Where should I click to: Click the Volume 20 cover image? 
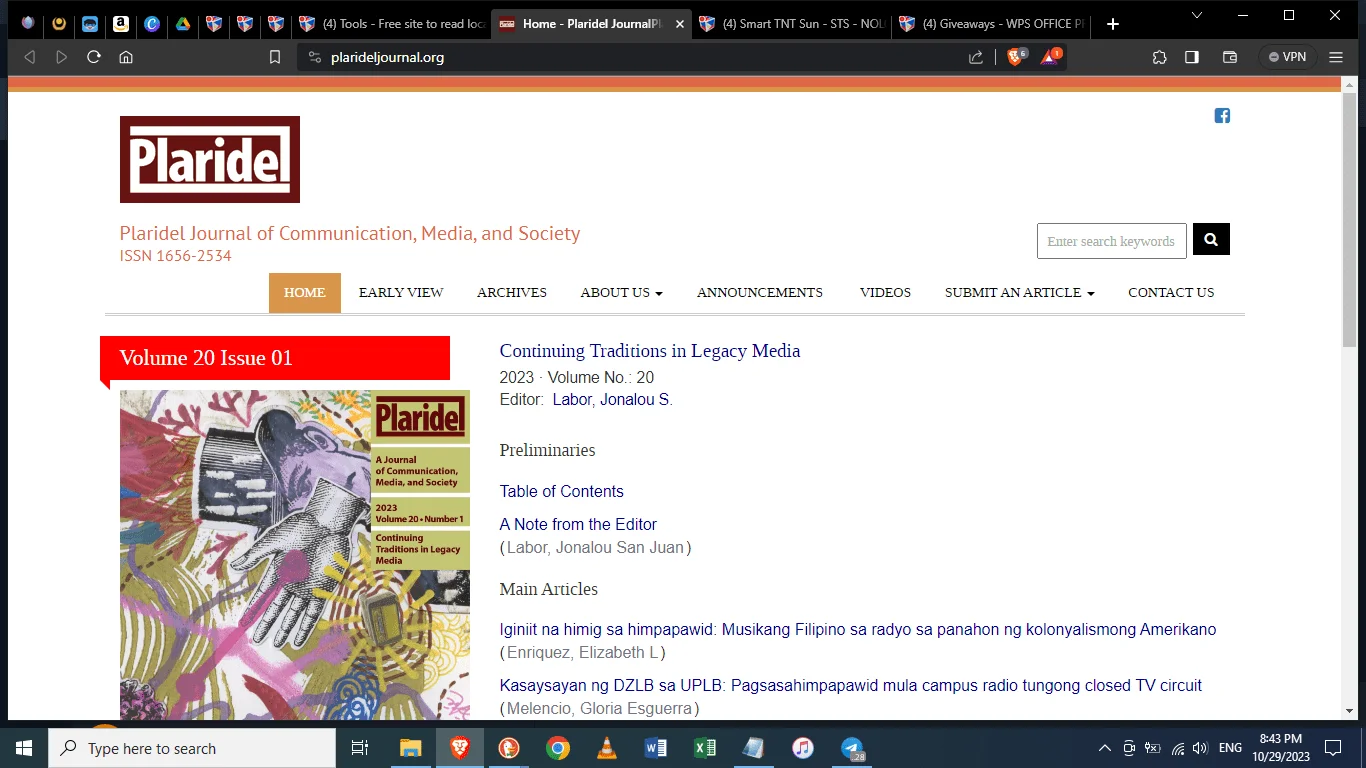pyautogui.click(x=295, y=555)
